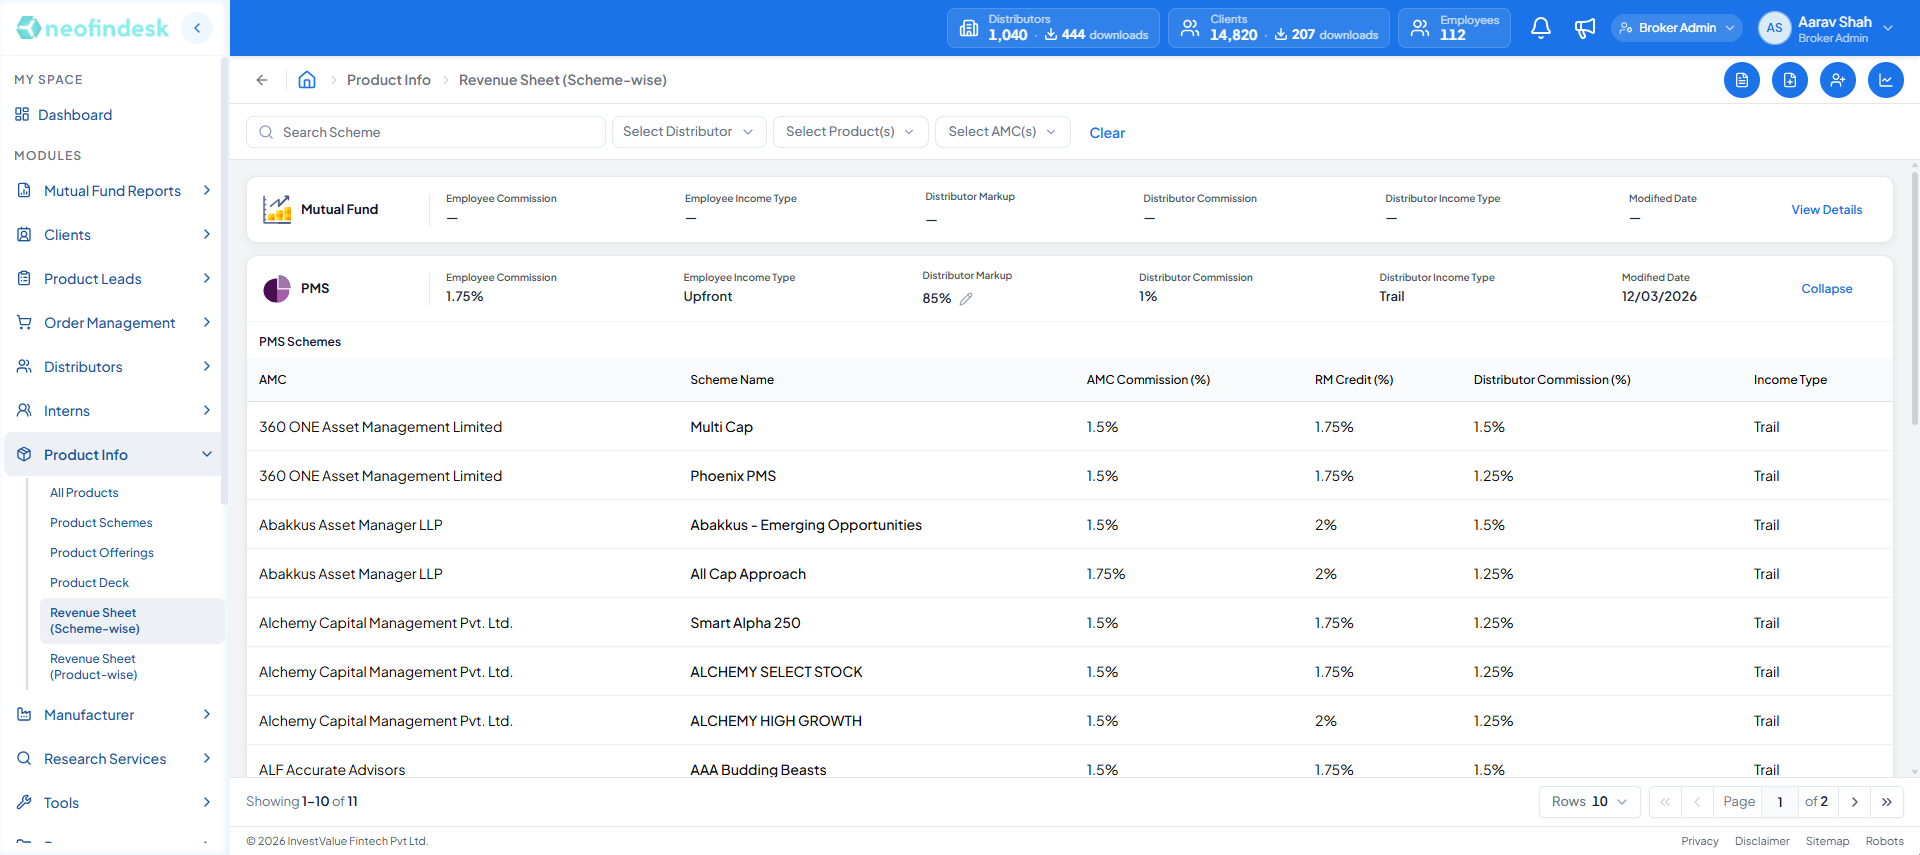Open the Select AMC(s) dropdown
Image resolution: width=1920 pixels, height=855 pixels.
(x=1003, y=132)
